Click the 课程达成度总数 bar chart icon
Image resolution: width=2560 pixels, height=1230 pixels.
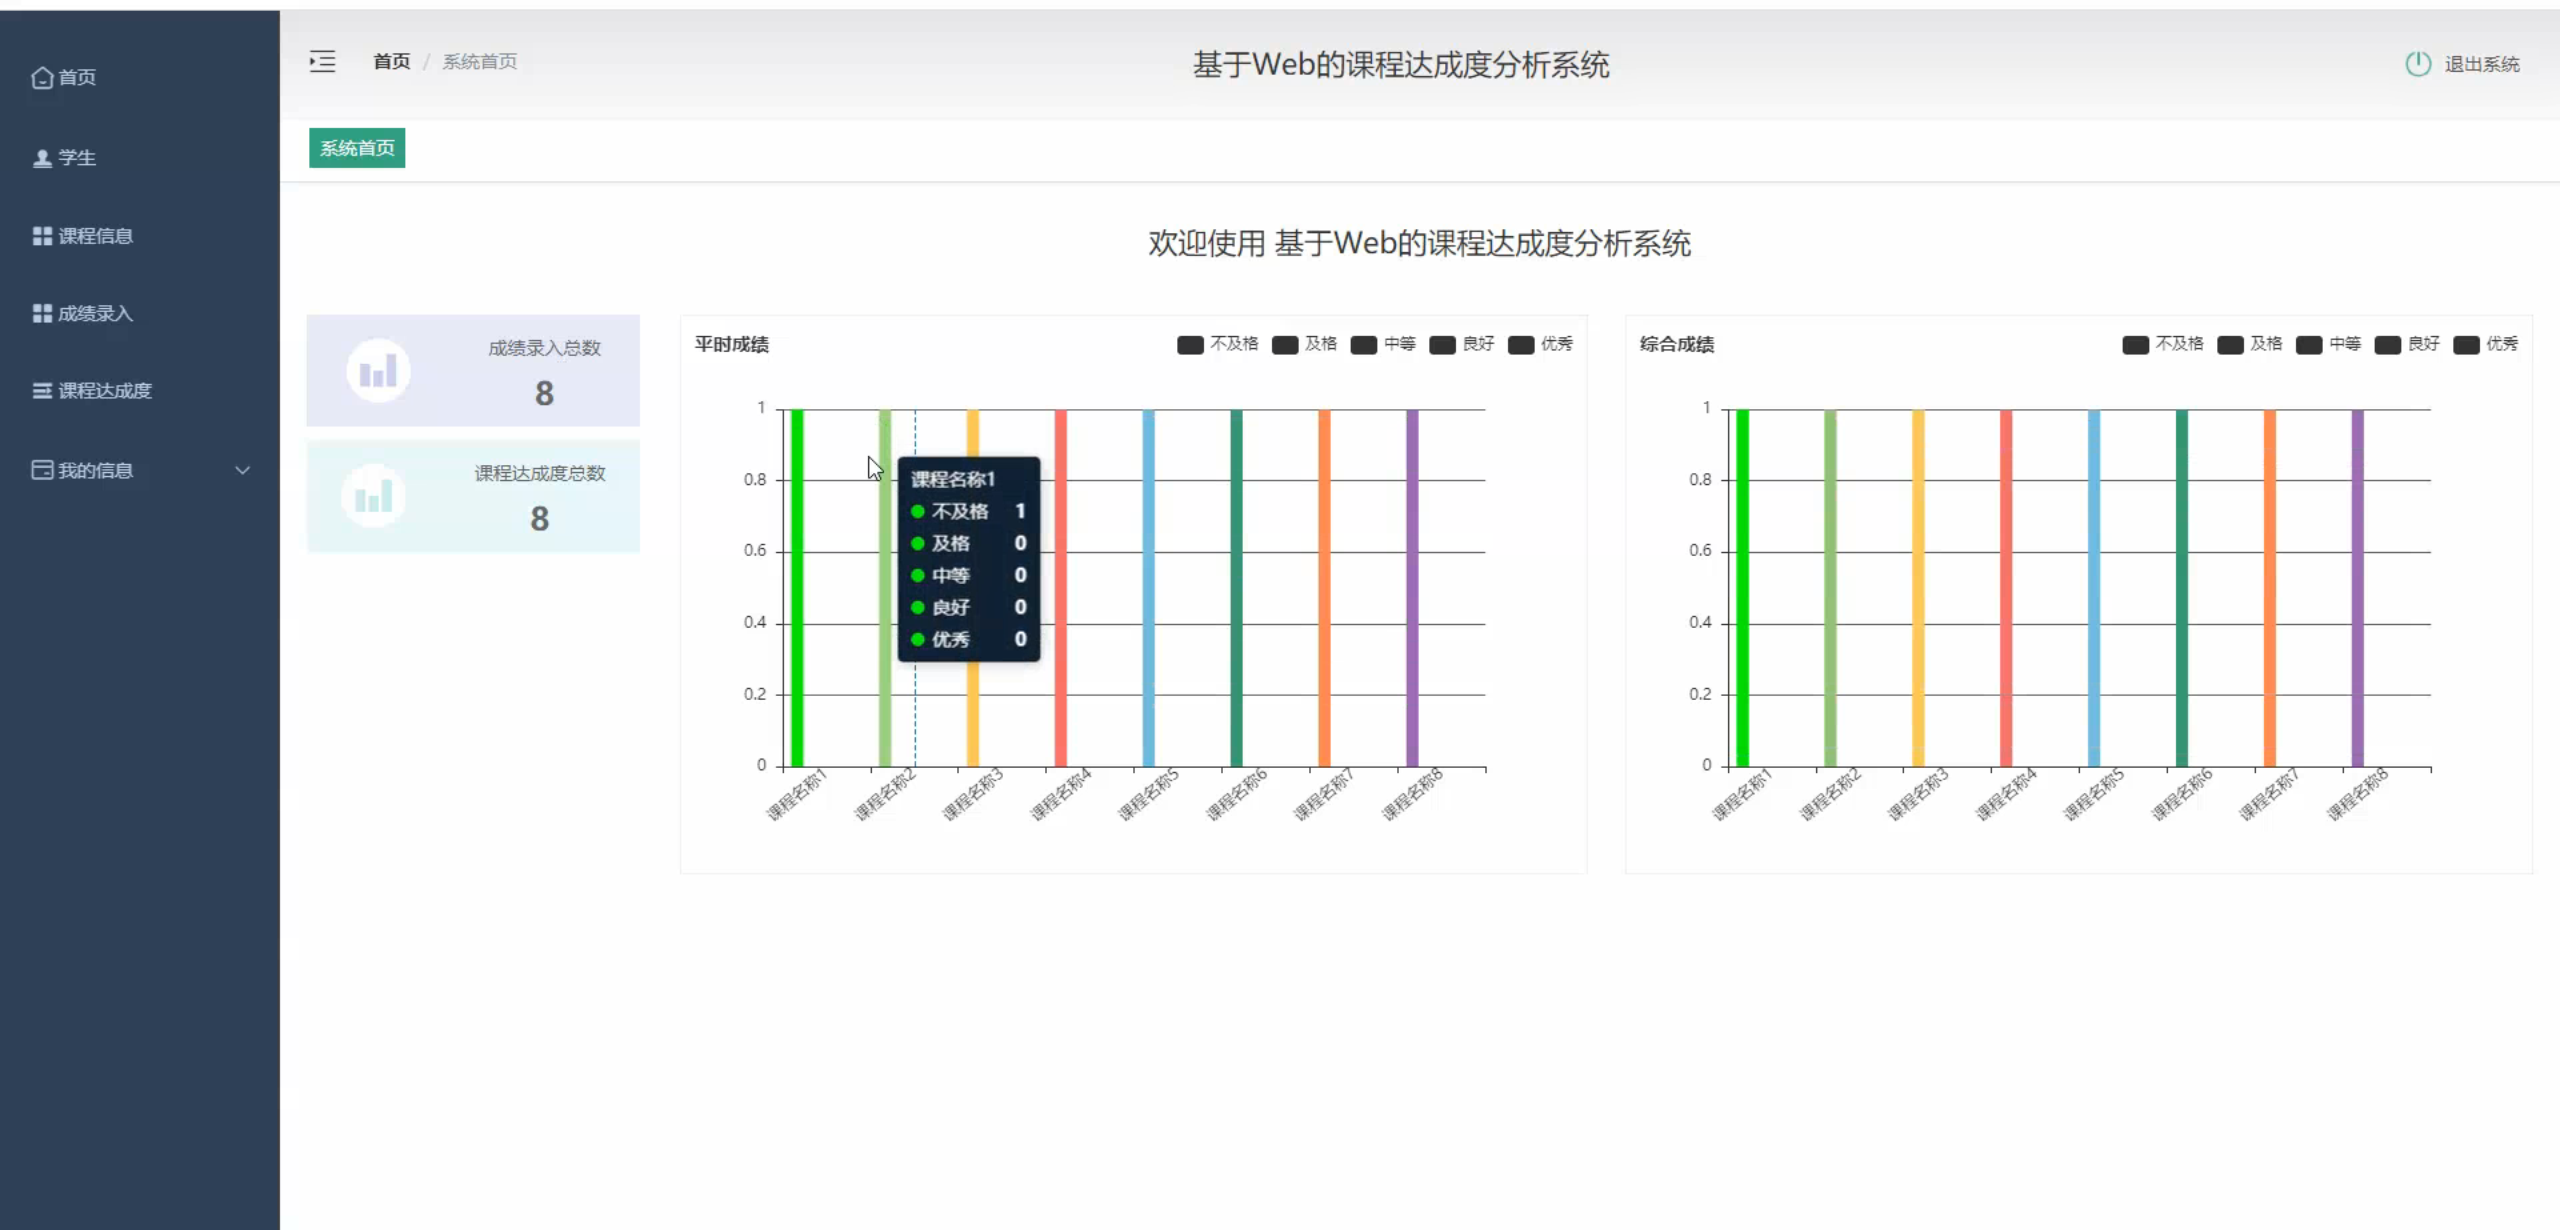[373, 497]
